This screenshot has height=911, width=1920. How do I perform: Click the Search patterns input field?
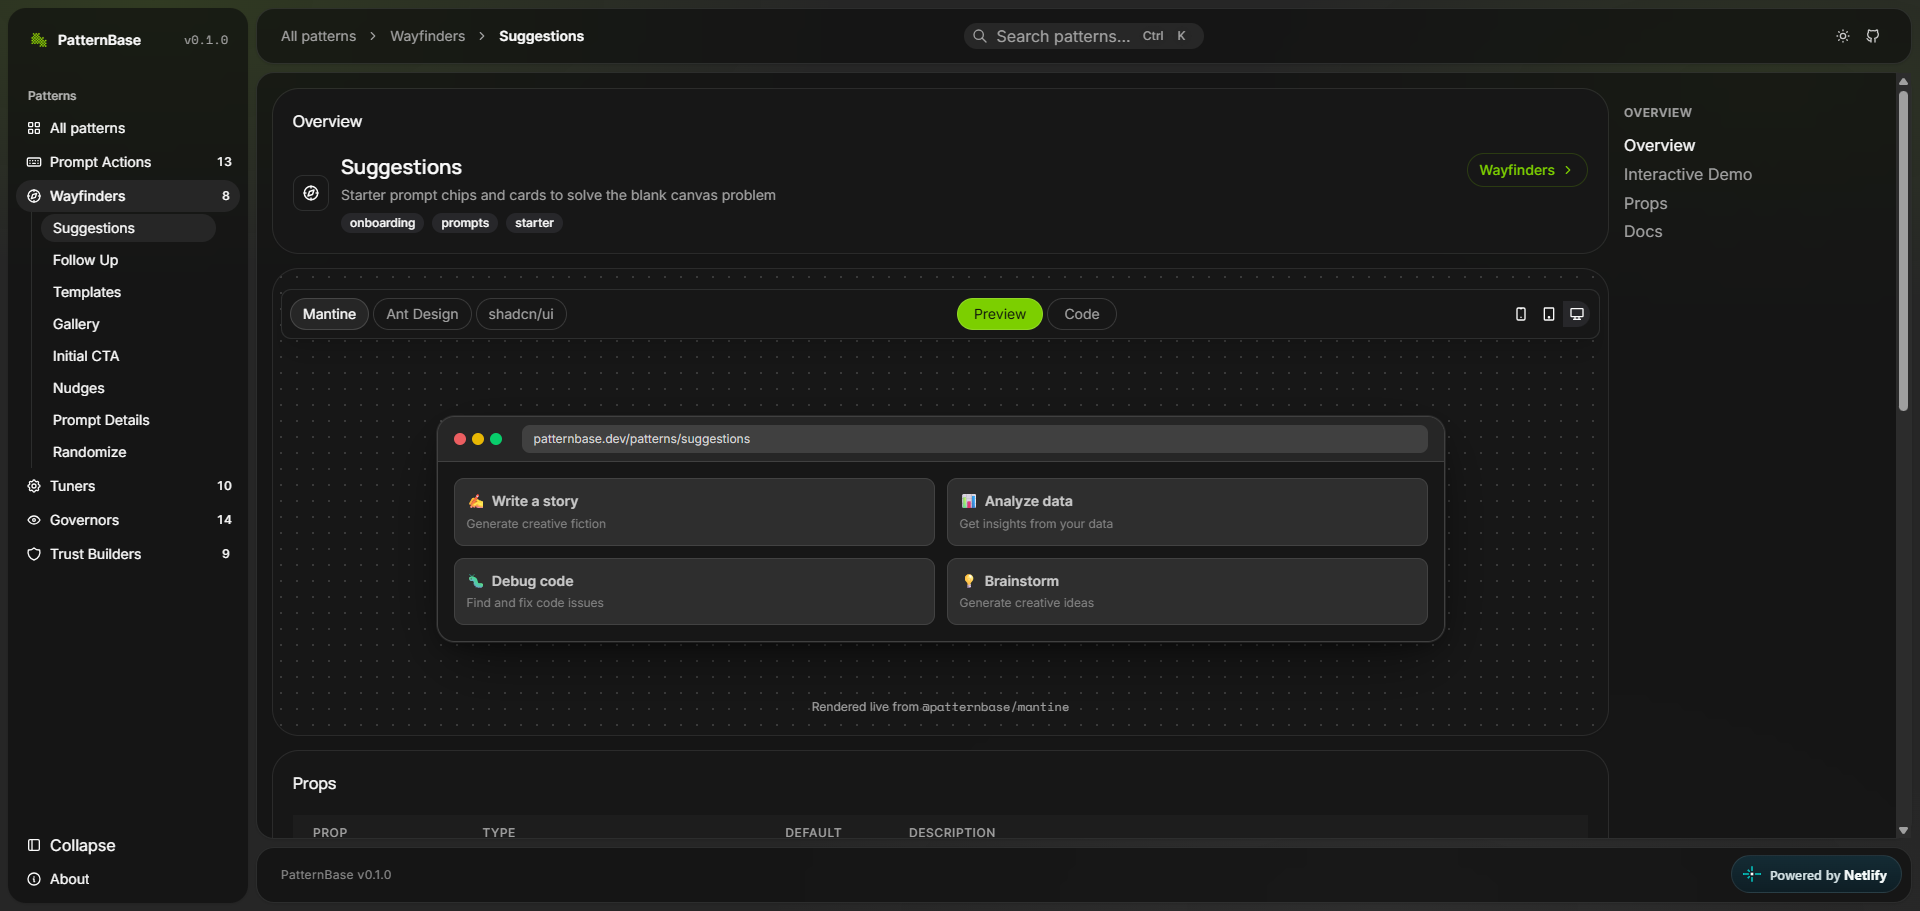(1083, 36)
